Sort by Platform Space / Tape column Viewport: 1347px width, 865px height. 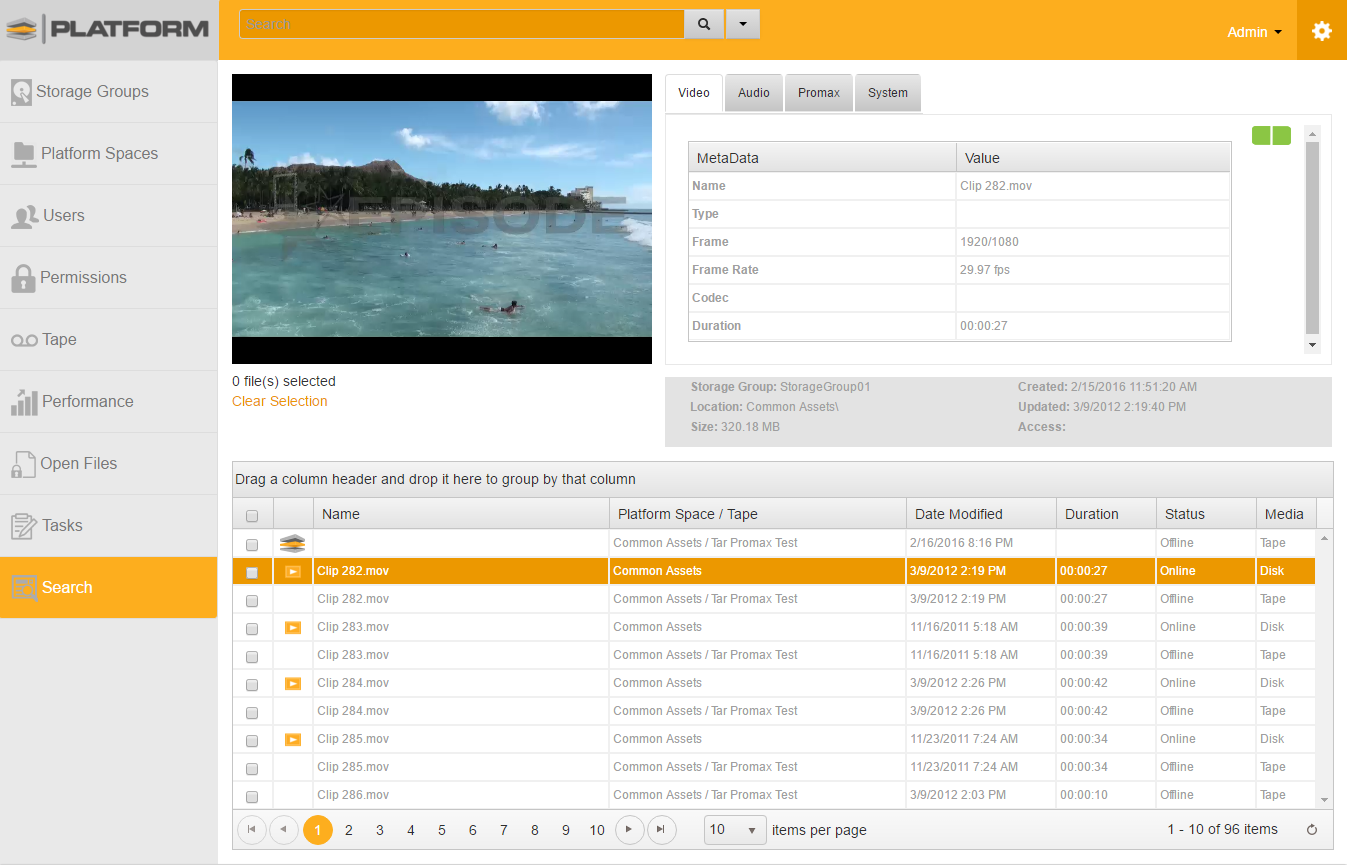tap(757, 514)
